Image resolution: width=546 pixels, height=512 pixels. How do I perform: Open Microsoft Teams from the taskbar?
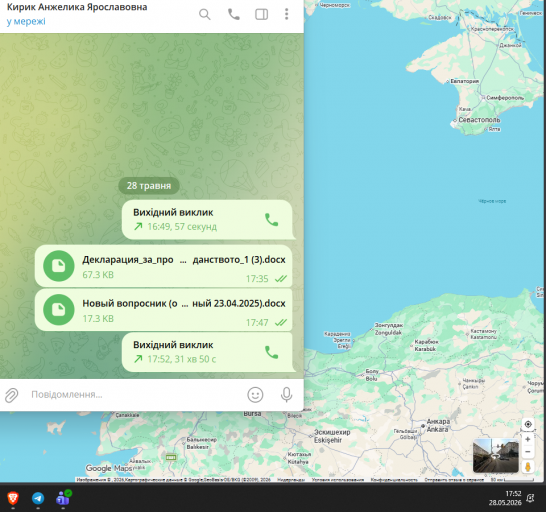pyautogui.click(x=63, y=498)
